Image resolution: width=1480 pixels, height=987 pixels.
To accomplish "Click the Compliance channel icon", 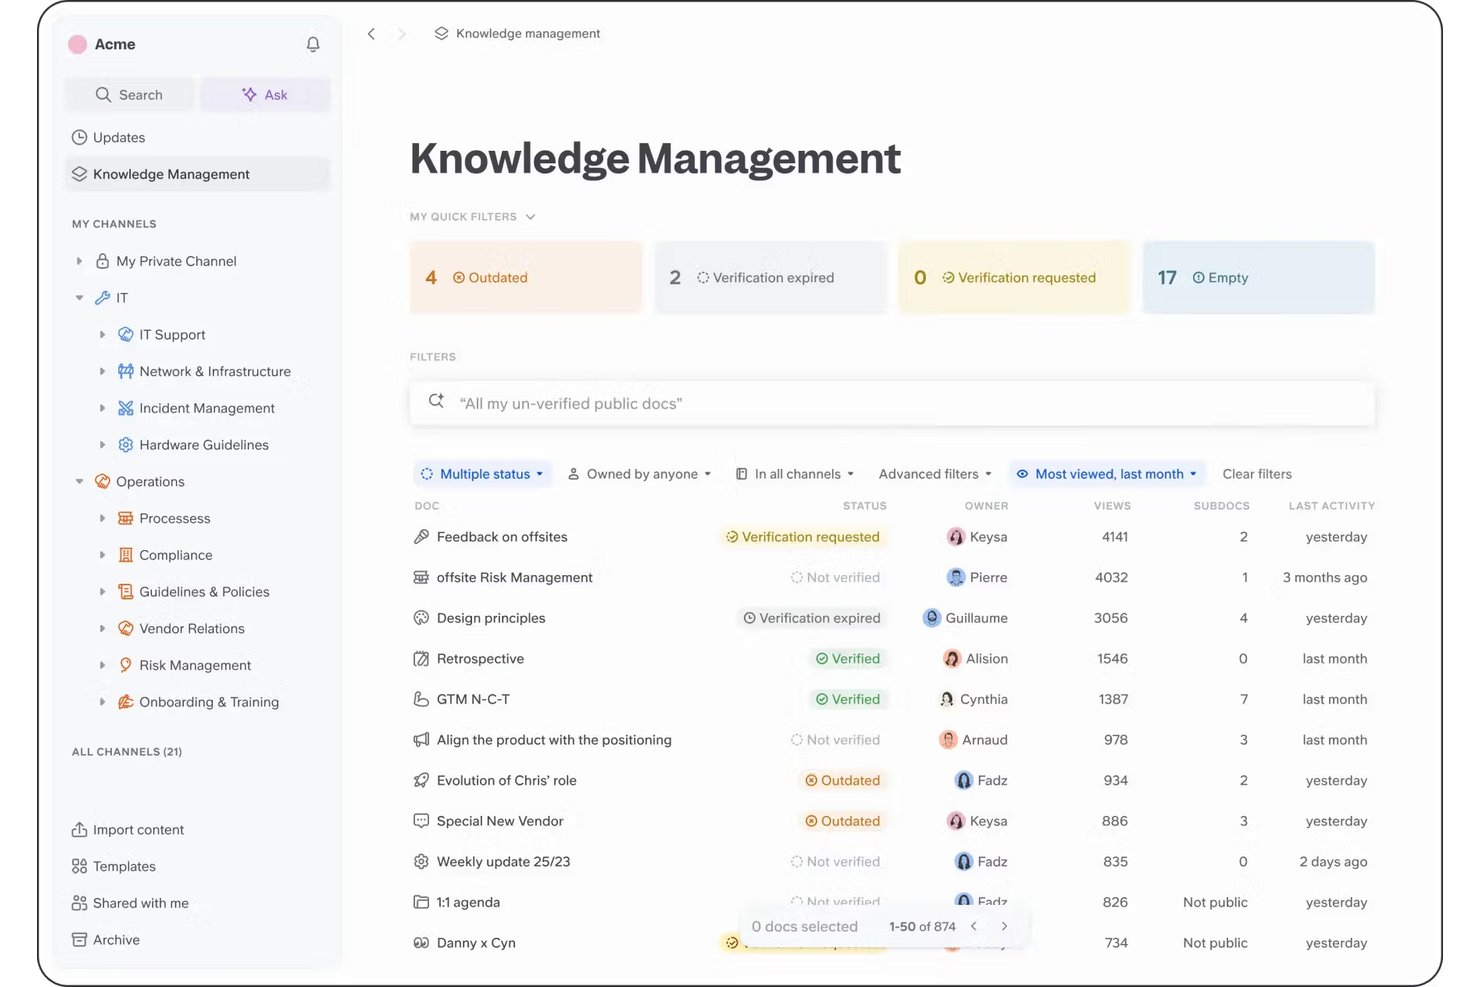I will point(126,555).
